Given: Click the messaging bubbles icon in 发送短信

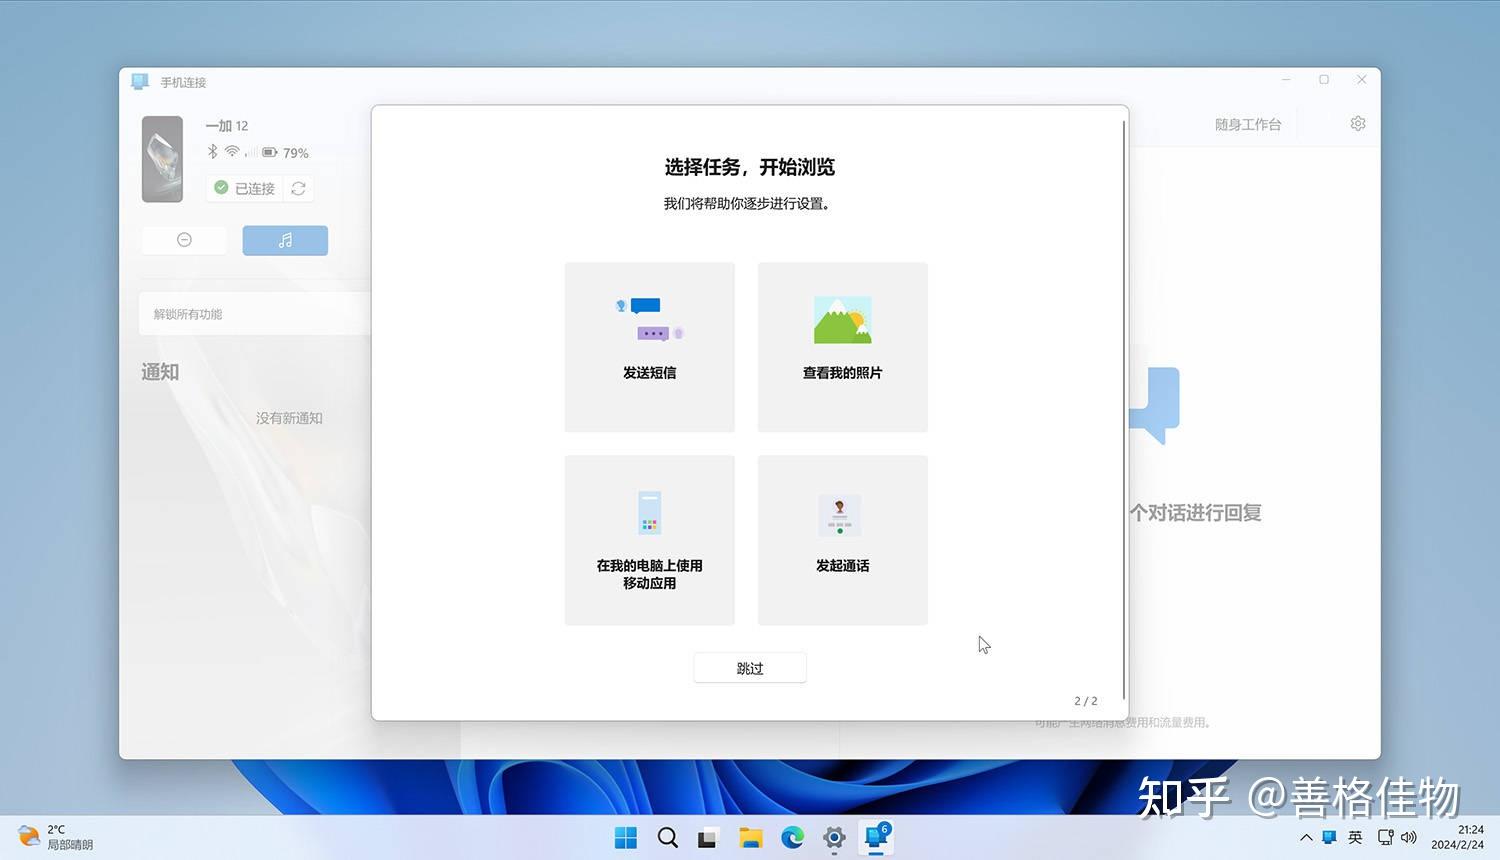Looking at the screenshot, I should 650,319.
